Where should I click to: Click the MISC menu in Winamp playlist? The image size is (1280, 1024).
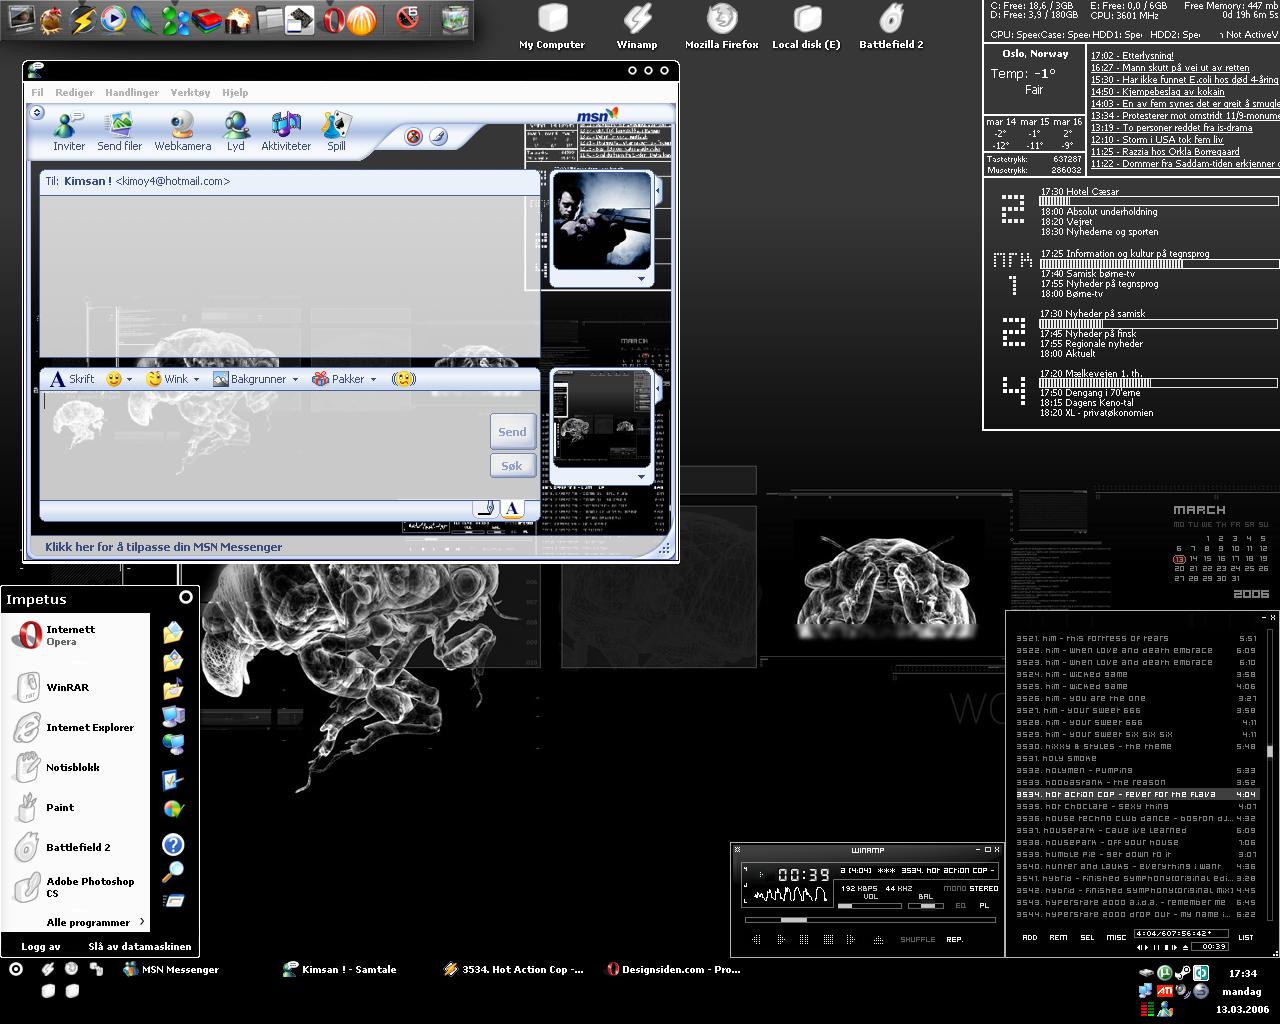coord(1116,938)
